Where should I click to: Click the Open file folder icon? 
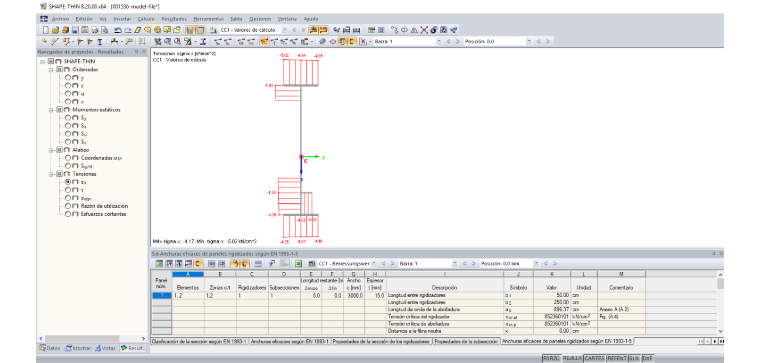click(x=55, y=30)
